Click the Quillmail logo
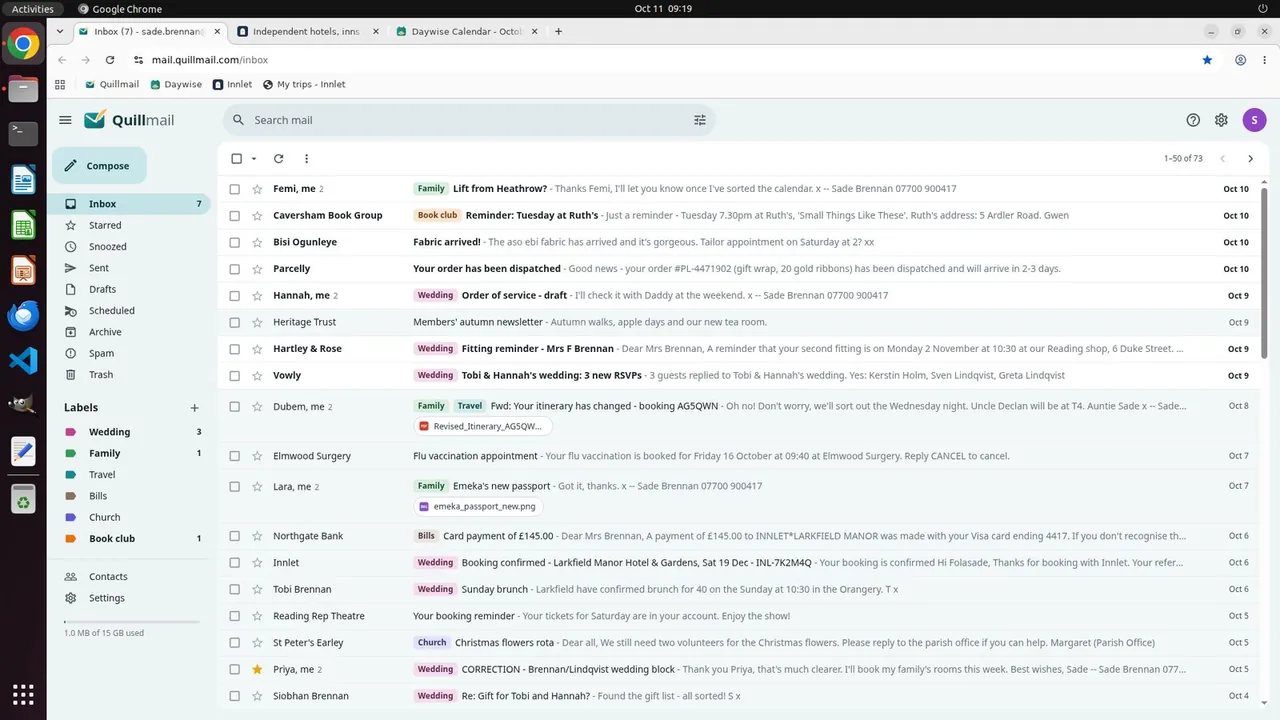Viewport: 1280px width, 720px height. (129, 120)
